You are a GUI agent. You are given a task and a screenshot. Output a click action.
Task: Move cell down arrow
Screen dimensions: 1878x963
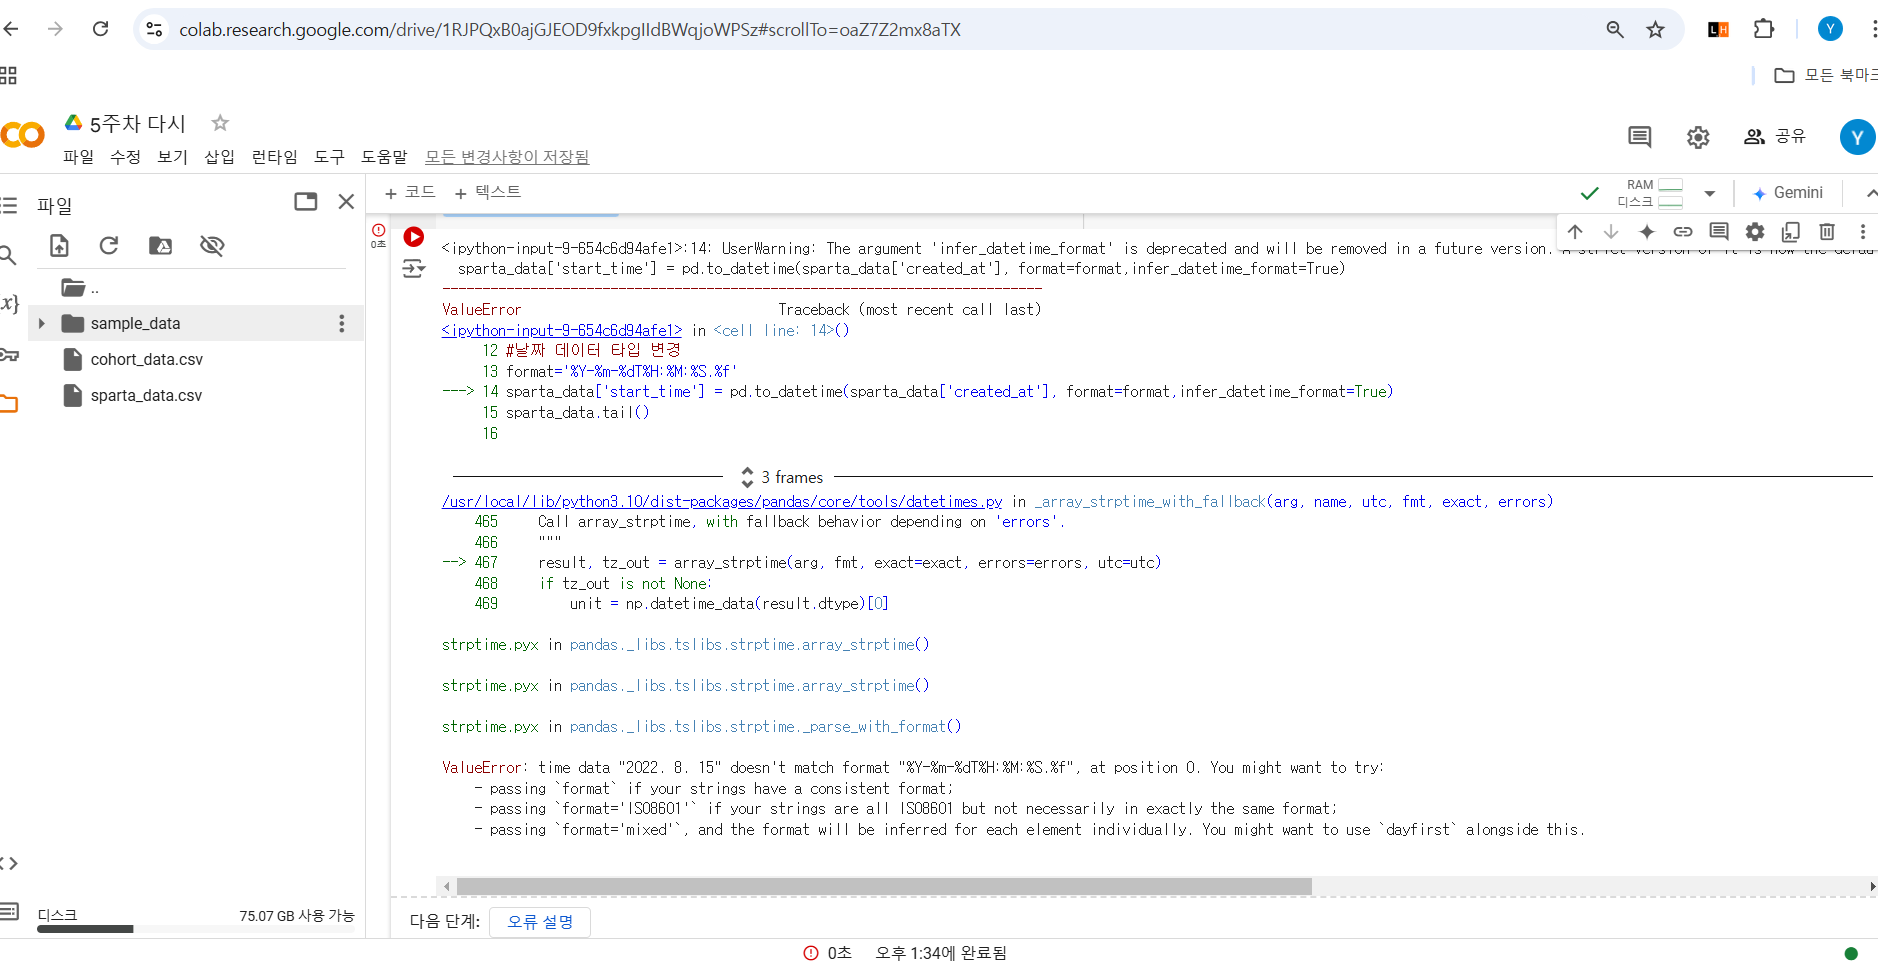pyautogui.click(x=1611, y=232)
